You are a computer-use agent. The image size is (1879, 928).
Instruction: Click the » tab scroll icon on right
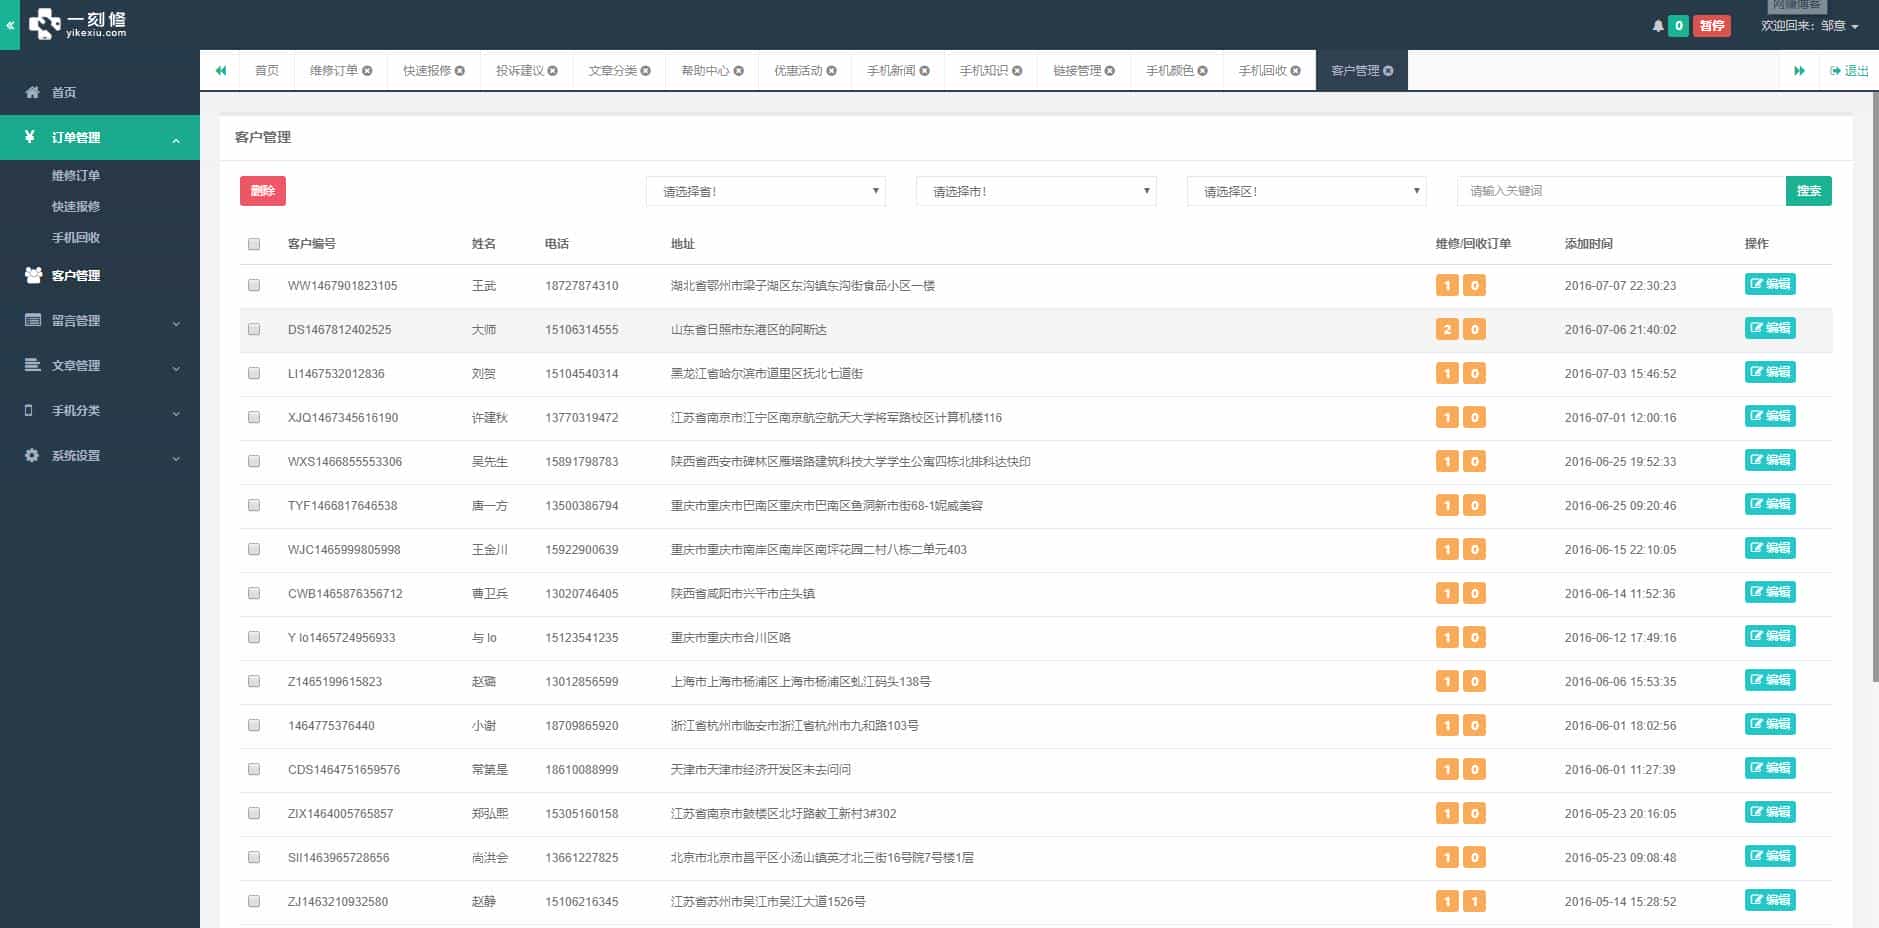[1800, 70]
